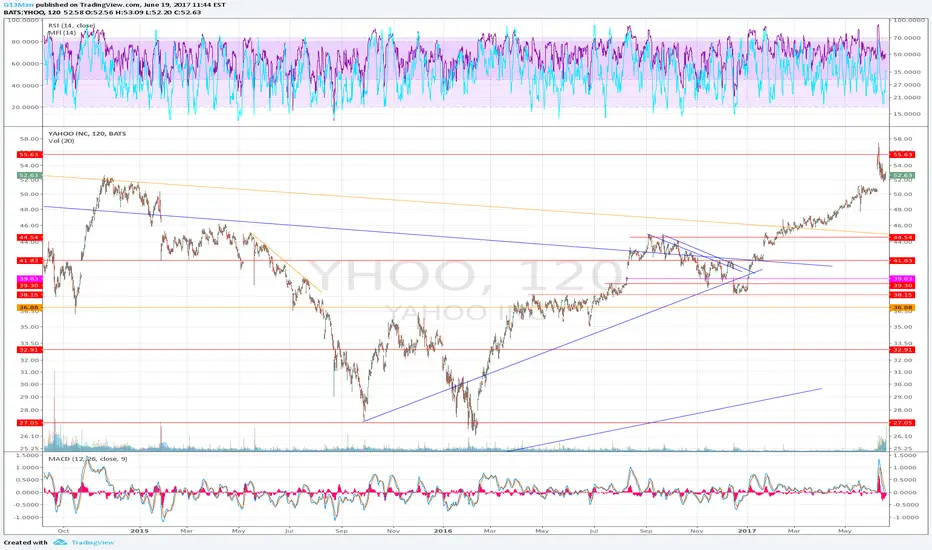Select the RSI (14, close) indicator label
Image resolution: width=932 pixels, height=550 pixels.
(71, 26)
